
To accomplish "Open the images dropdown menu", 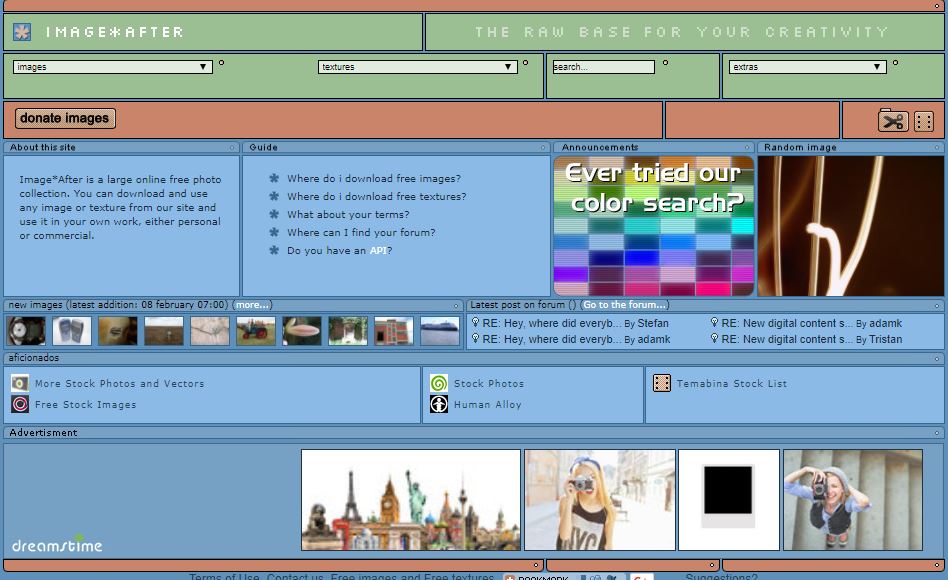I will (112, 67).
